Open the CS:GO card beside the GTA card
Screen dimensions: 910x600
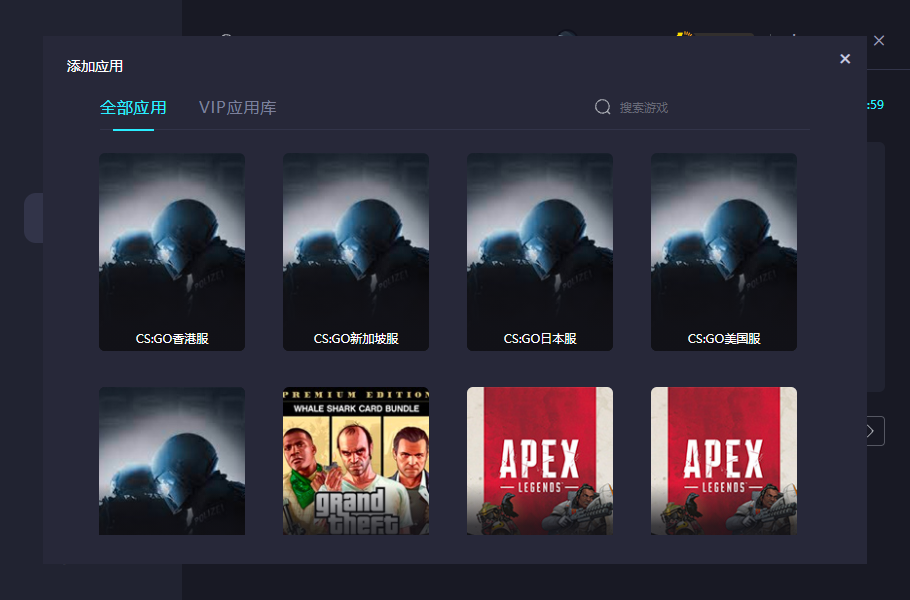[172, 461]
